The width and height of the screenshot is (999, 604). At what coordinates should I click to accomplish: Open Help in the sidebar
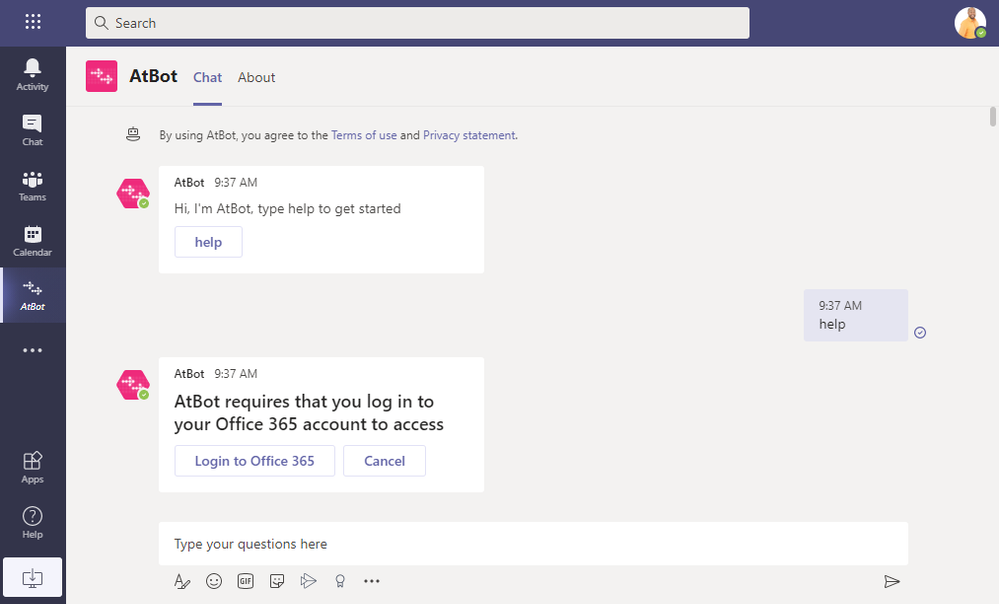pyautogui.click(x=32, y=522)
